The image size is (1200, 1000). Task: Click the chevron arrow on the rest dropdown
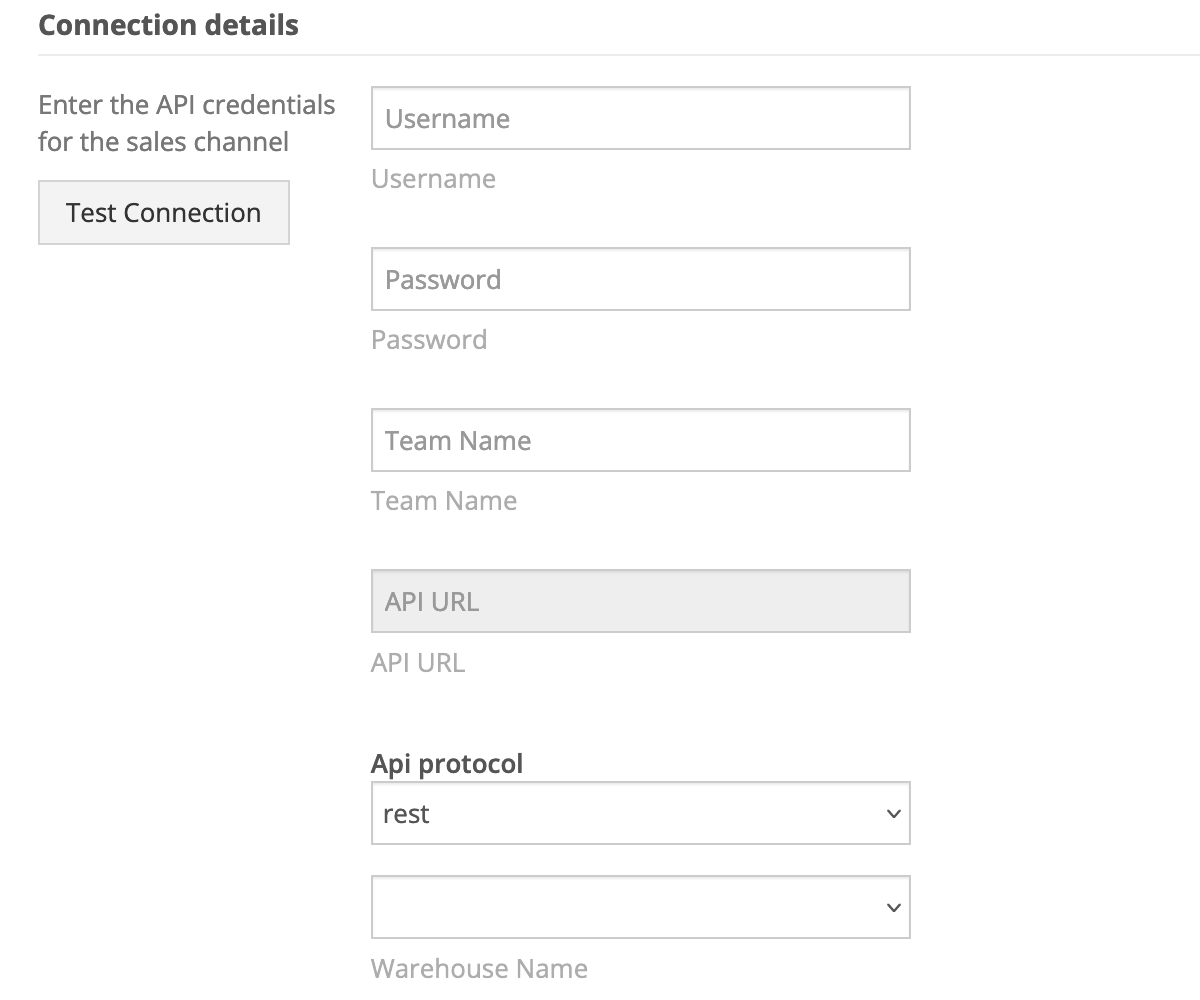pyautogui.click(x=894, y=814)
